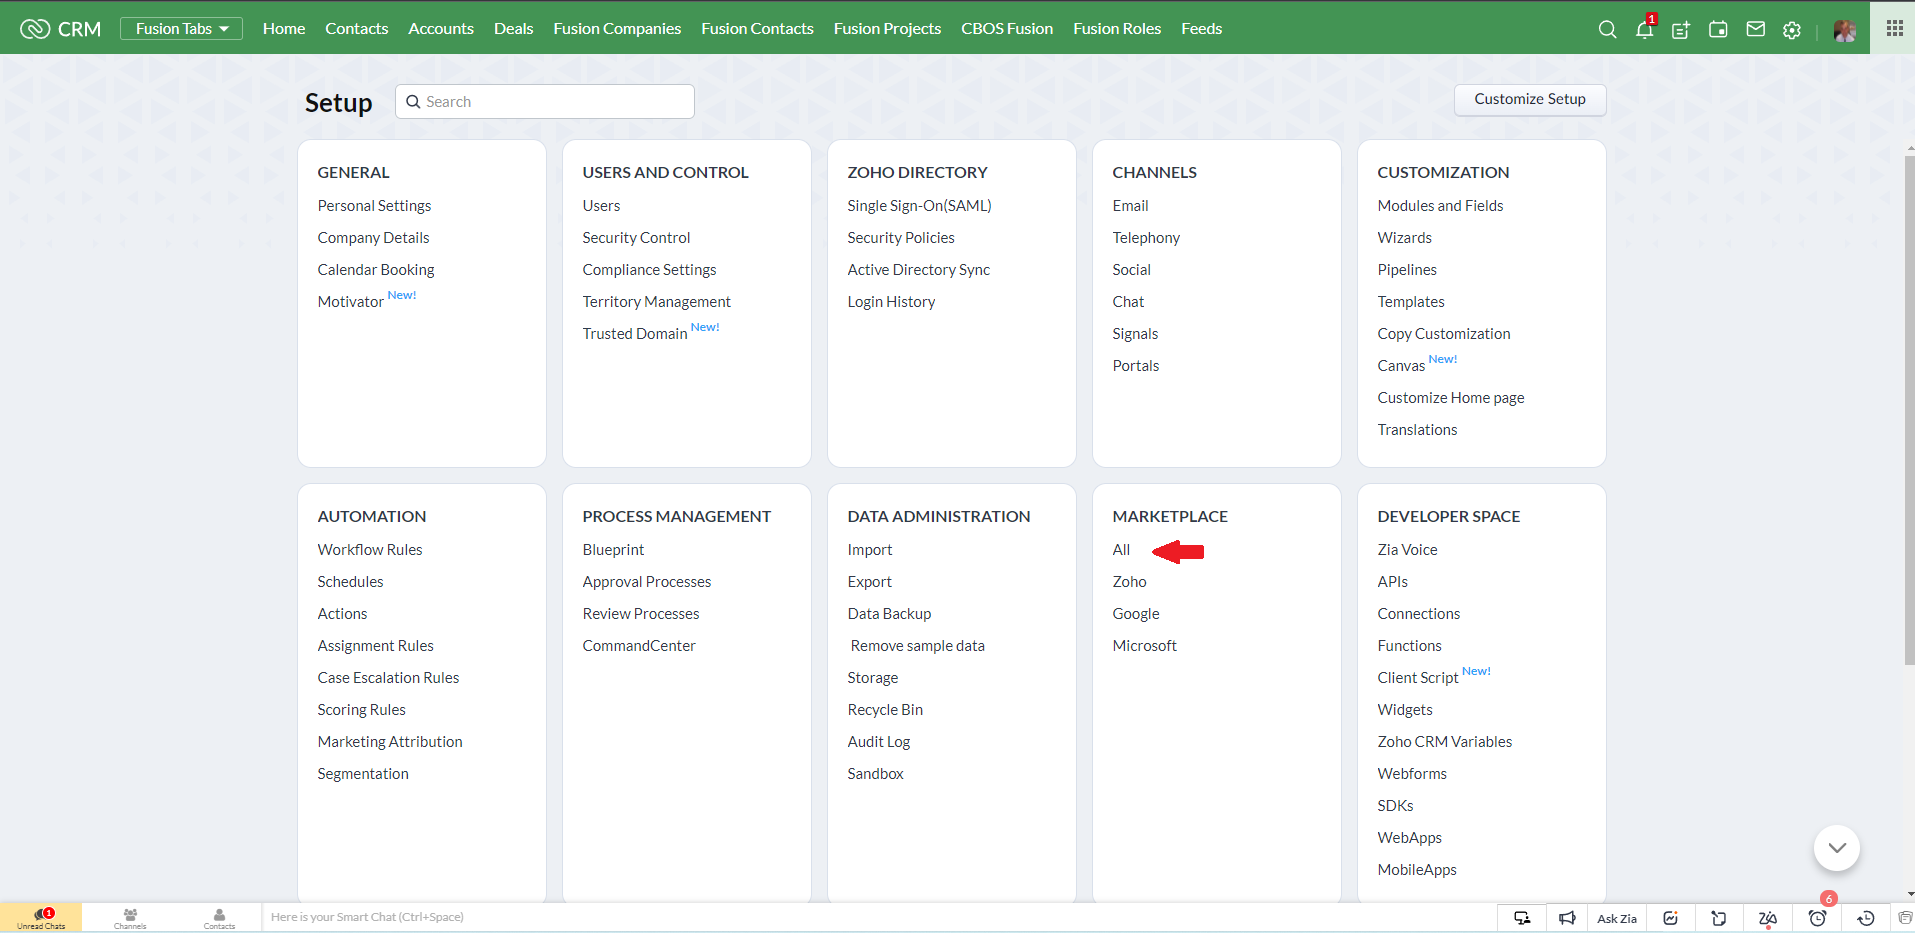Click the quick create record icon
This screenshot has width=1915, height=933.
click(1681, 29)
